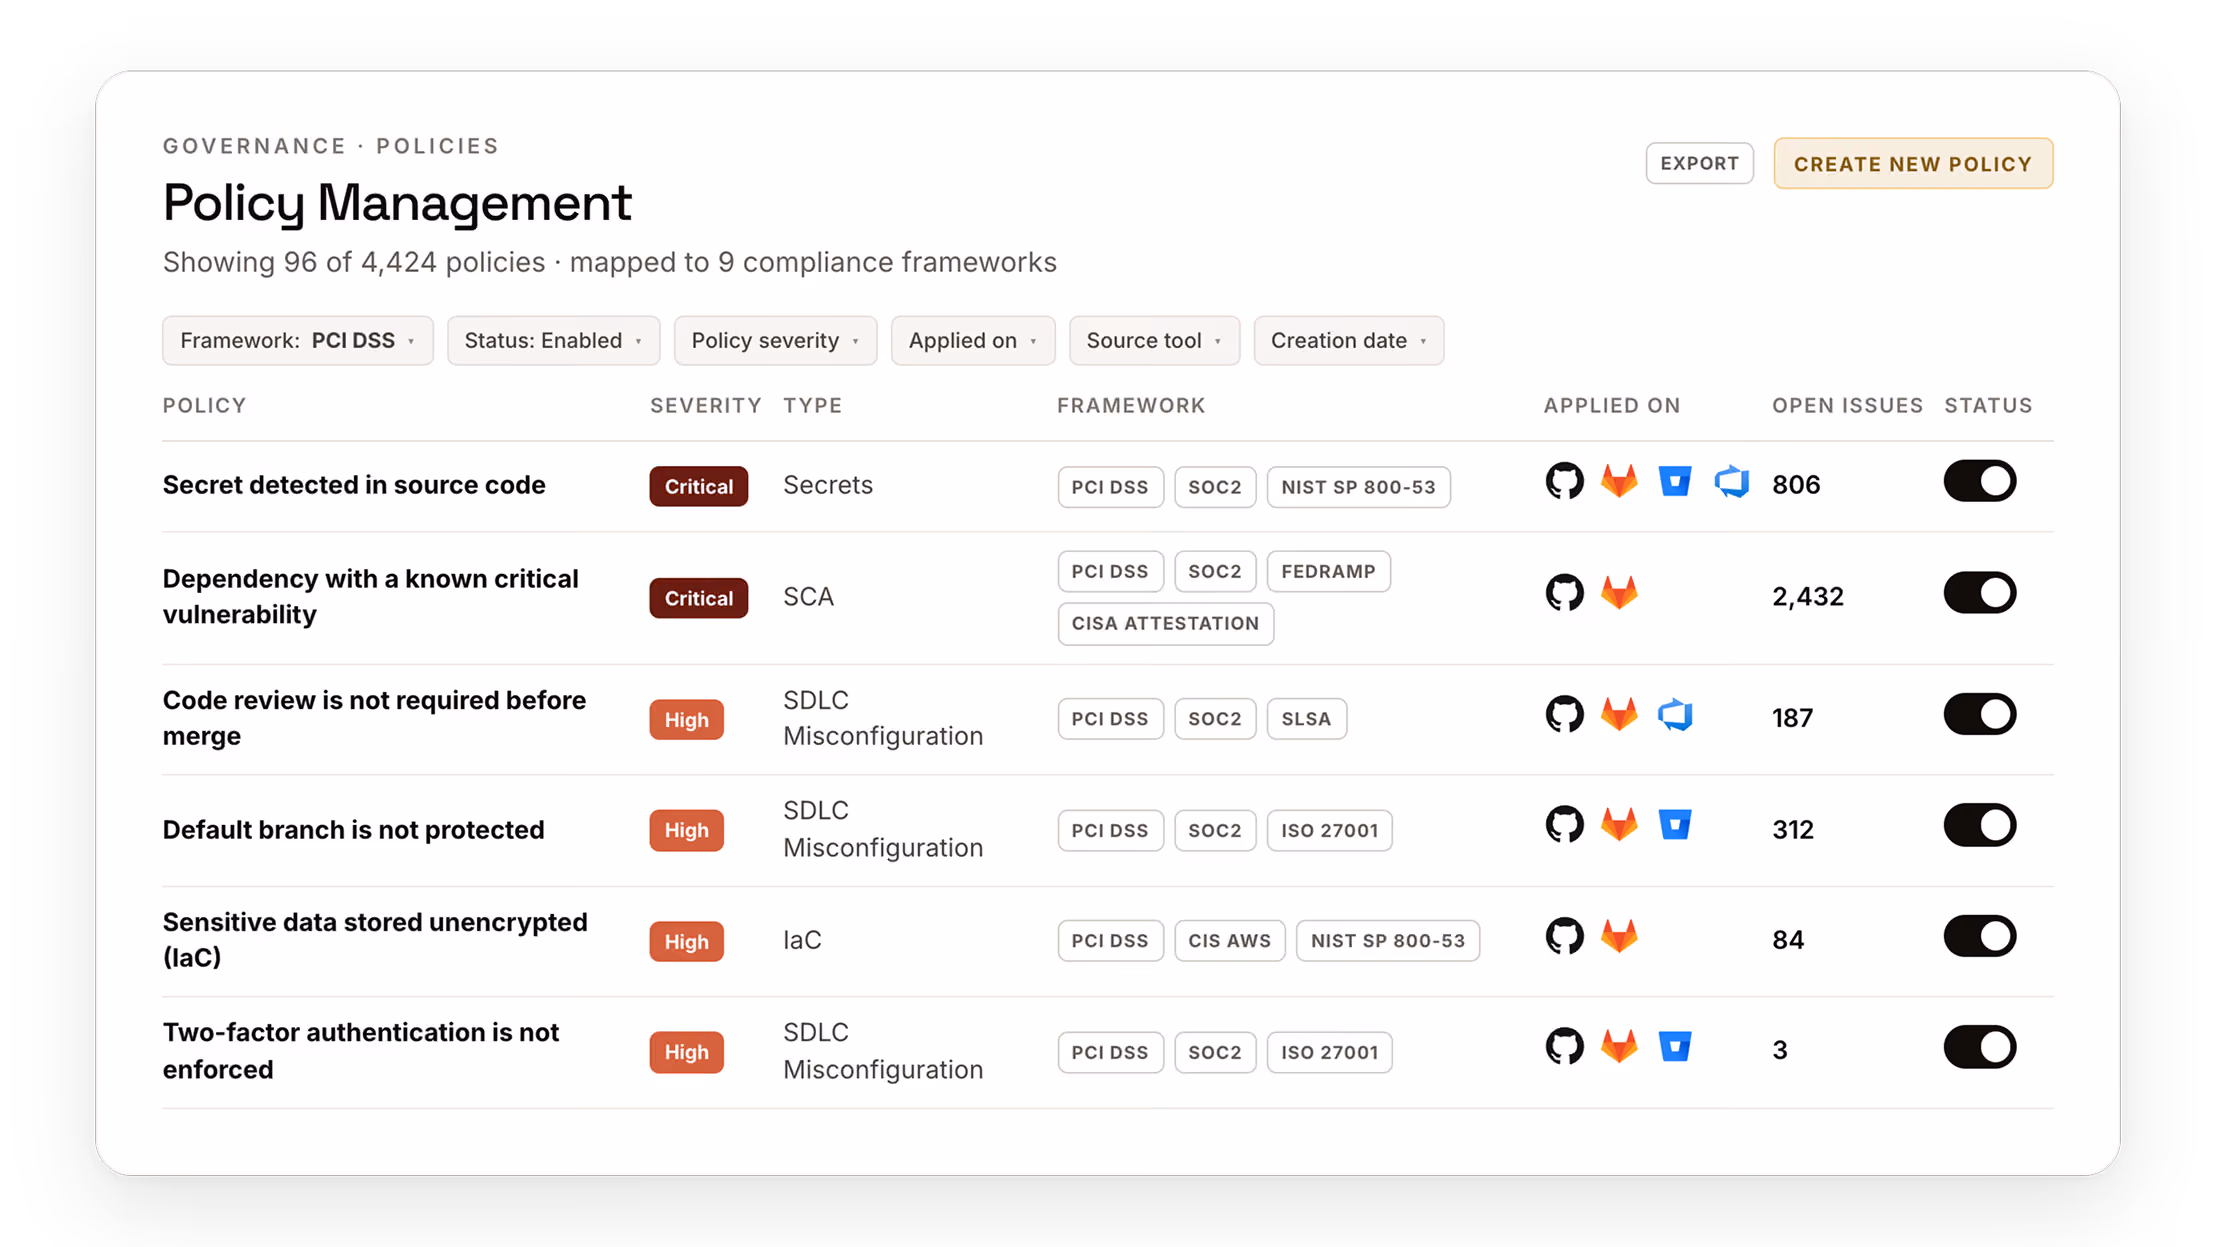Toggle status of Dependency critical vulnerability policy
The width and height of the screenshot is (2216, 1247).
1979,593
